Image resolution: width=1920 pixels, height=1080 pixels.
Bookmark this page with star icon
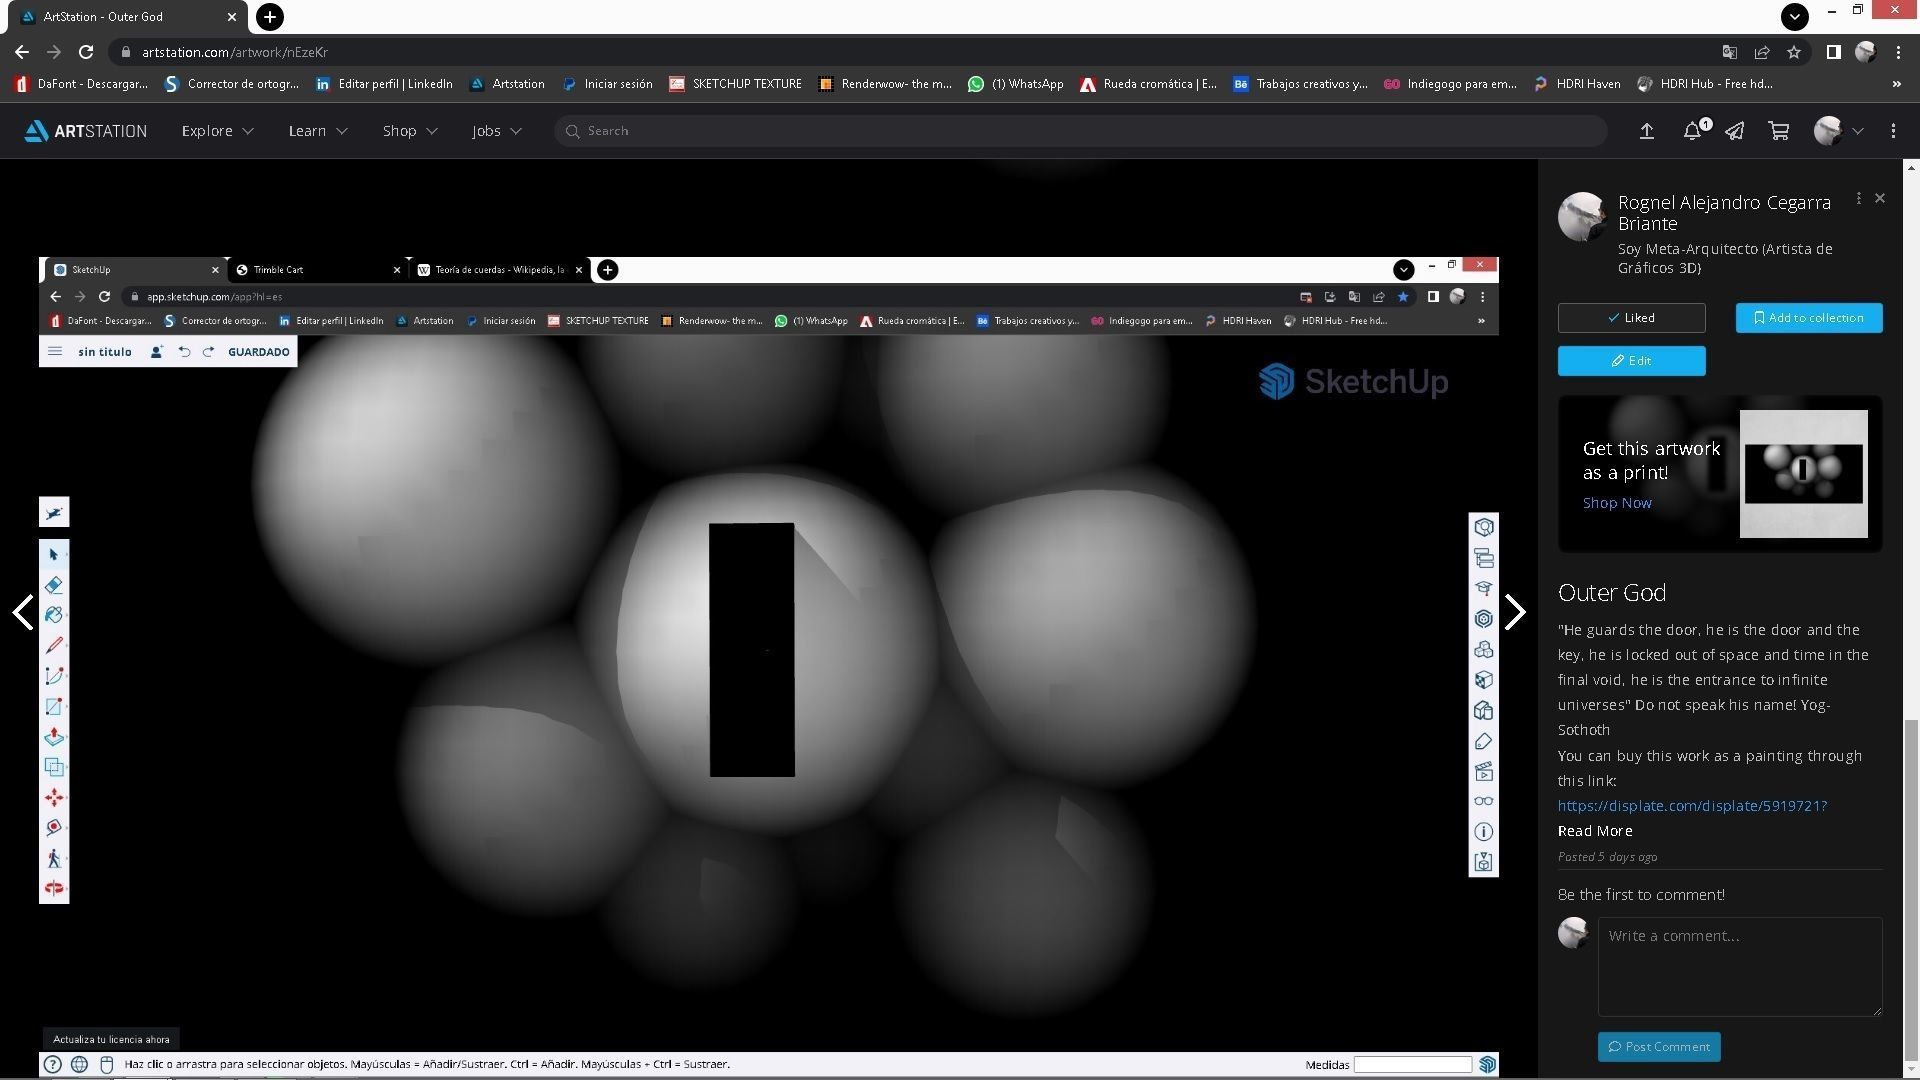pyautogui.click(x=1794, y=52)
